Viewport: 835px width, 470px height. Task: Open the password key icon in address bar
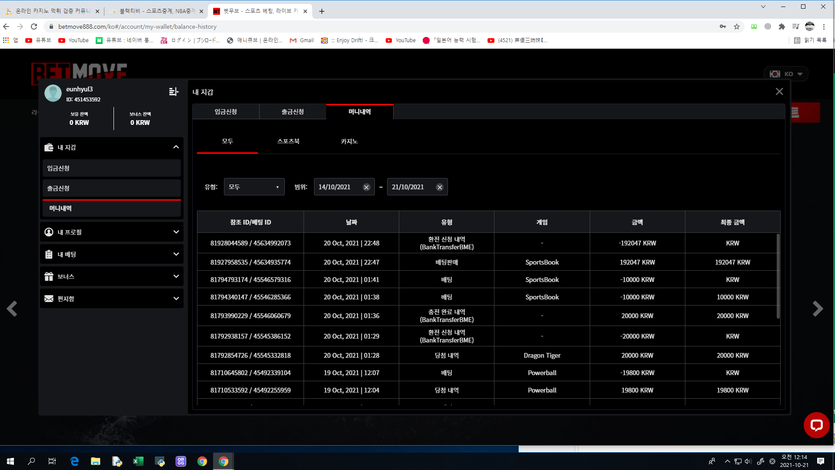723,26
